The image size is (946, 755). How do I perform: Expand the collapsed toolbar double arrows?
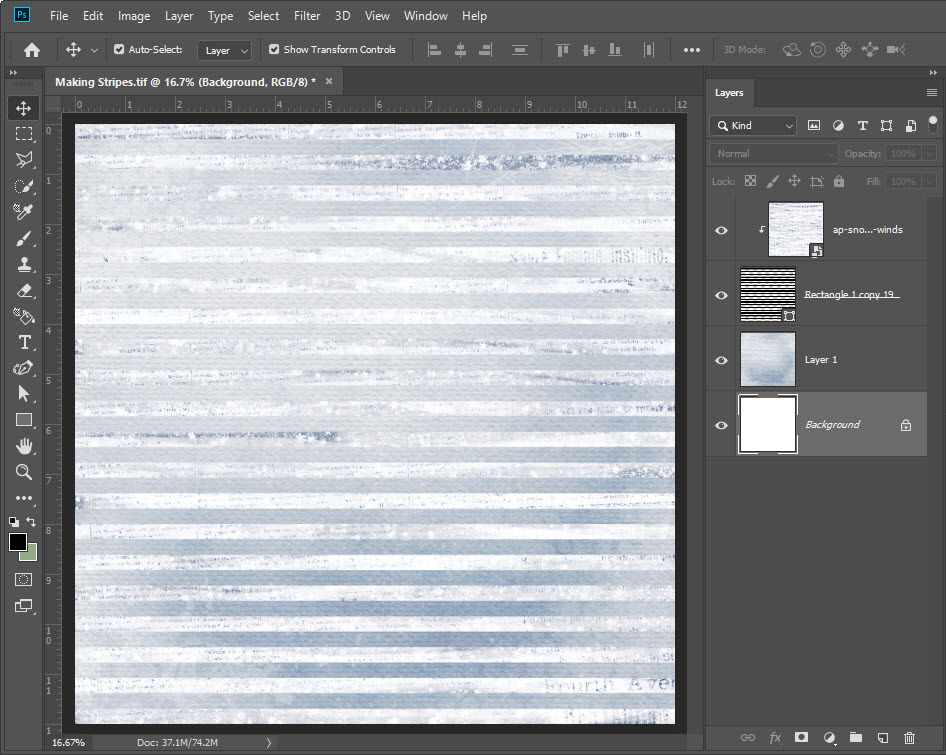13,72
